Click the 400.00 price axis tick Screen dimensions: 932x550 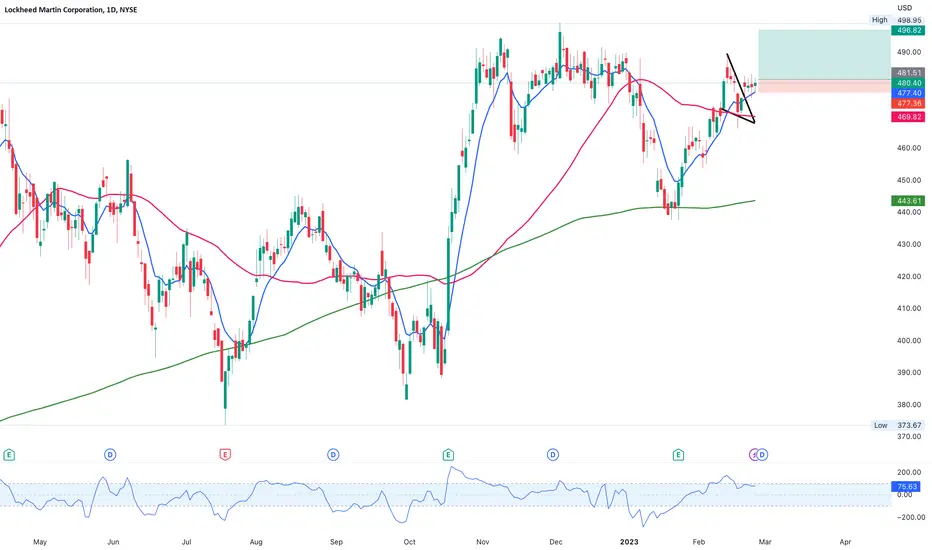(x=909, y=341)
